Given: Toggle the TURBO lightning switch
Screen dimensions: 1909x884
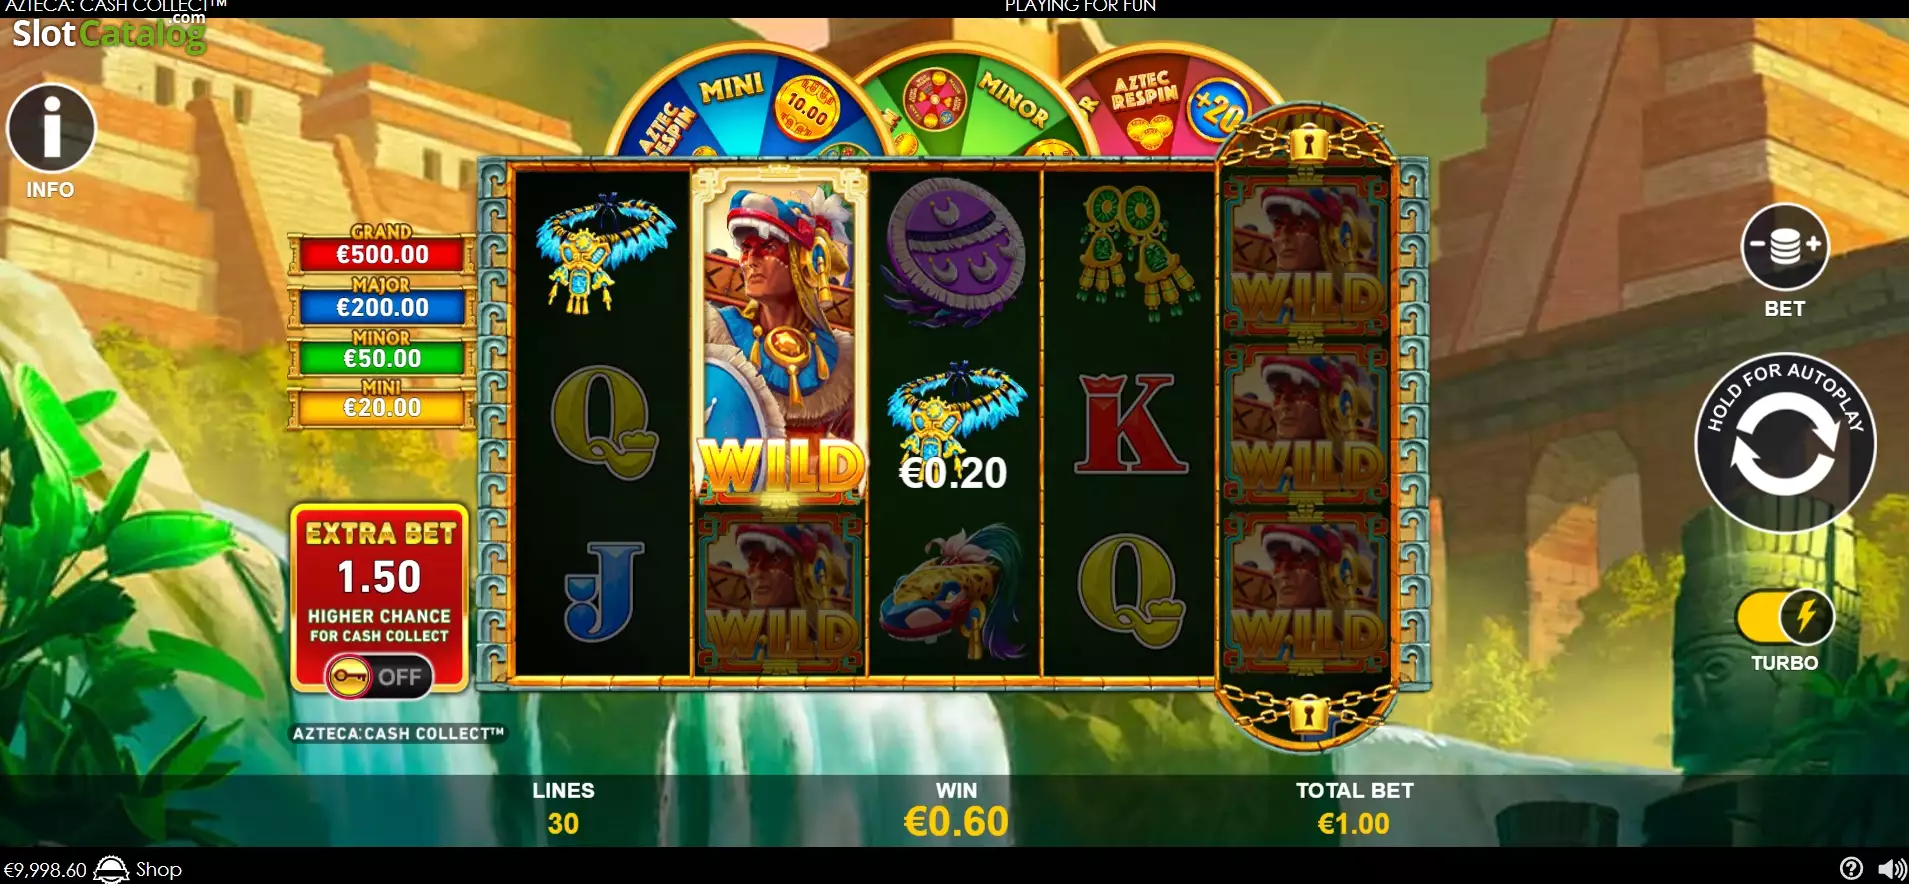Looking at the screenshot, I should coord(1785,617).
